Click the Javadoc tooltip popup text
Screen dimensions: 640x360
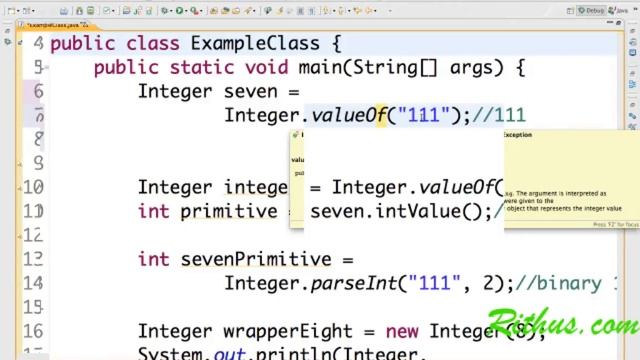(563, 201)
